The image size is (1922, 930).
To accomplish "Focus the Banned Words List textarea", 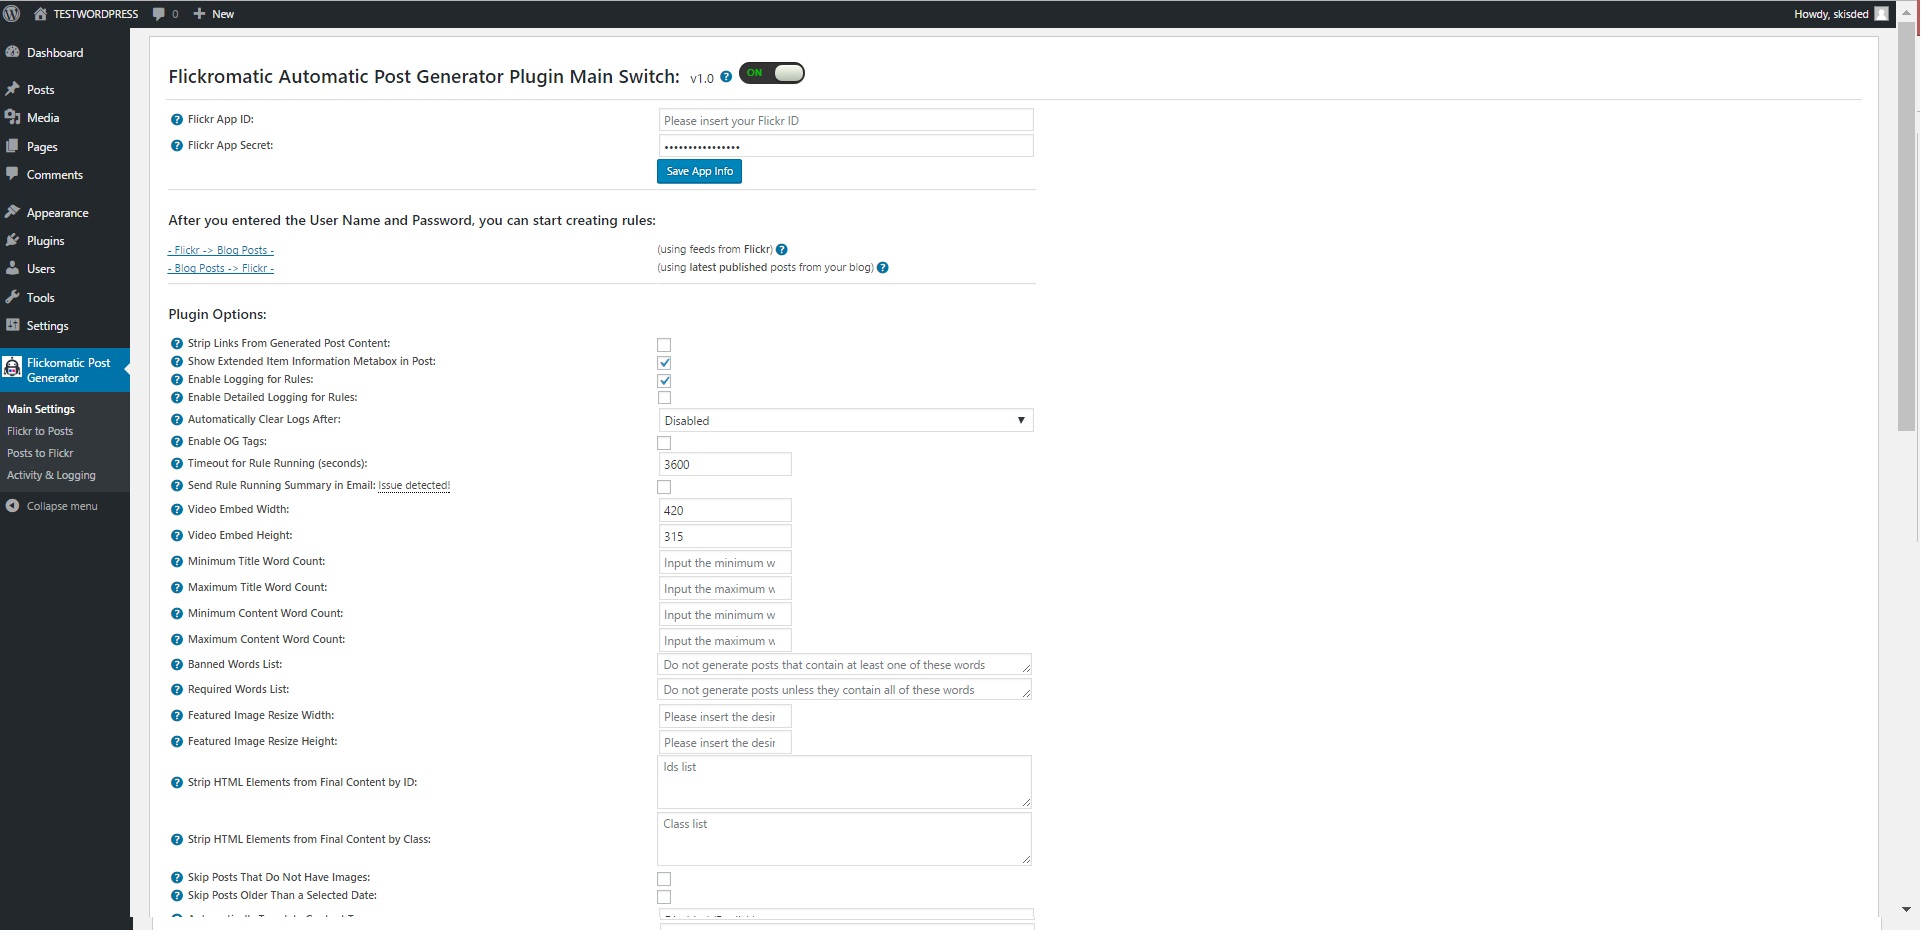I will coord(845,665).
